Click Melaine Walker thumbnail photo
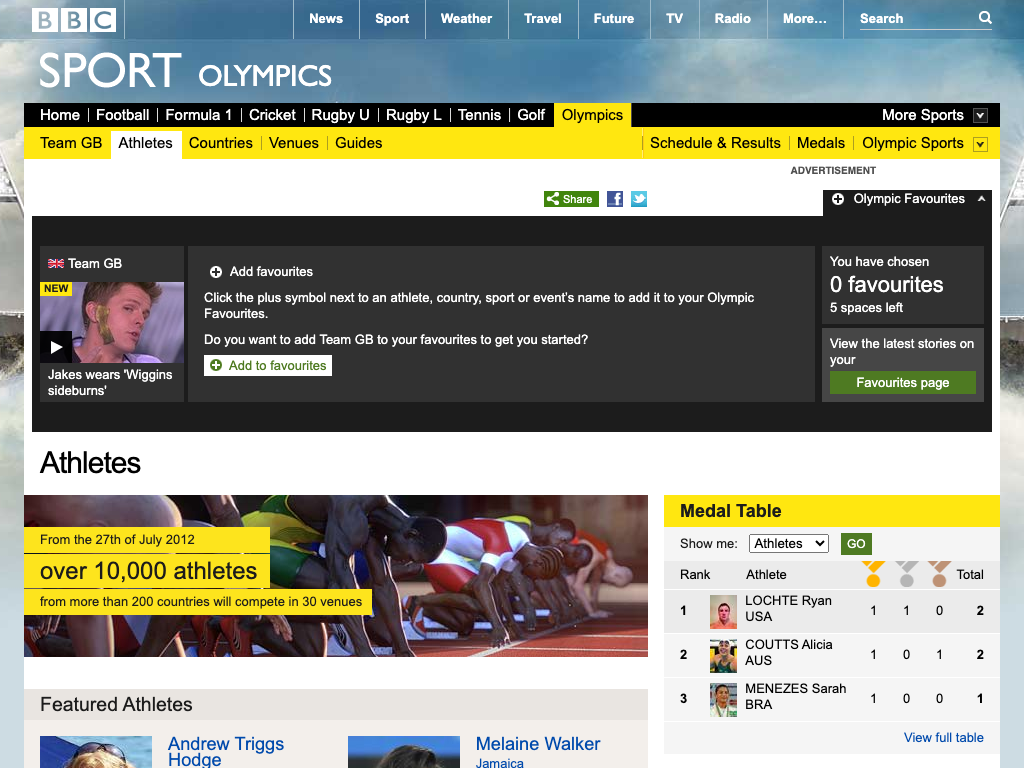Image resolution: width=1024 pixels, height=768 pixels. 404,752
